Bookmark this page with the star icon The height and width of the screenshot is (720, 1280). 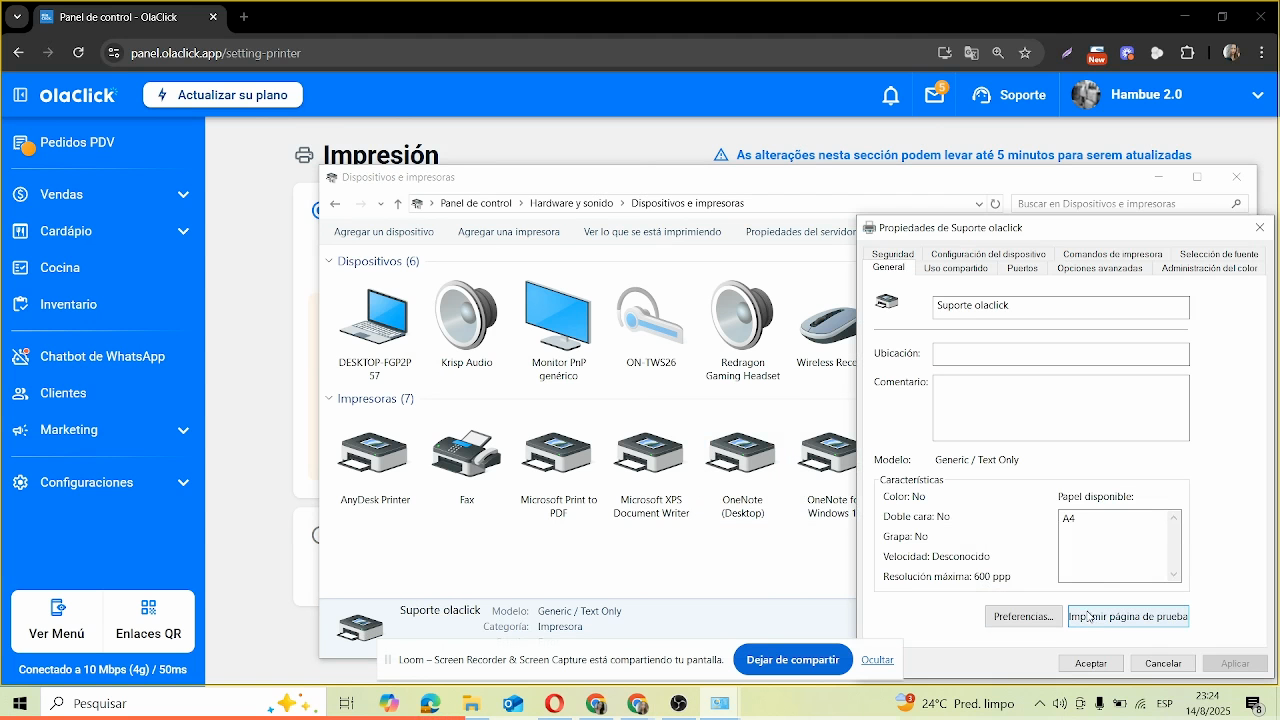1025,53
